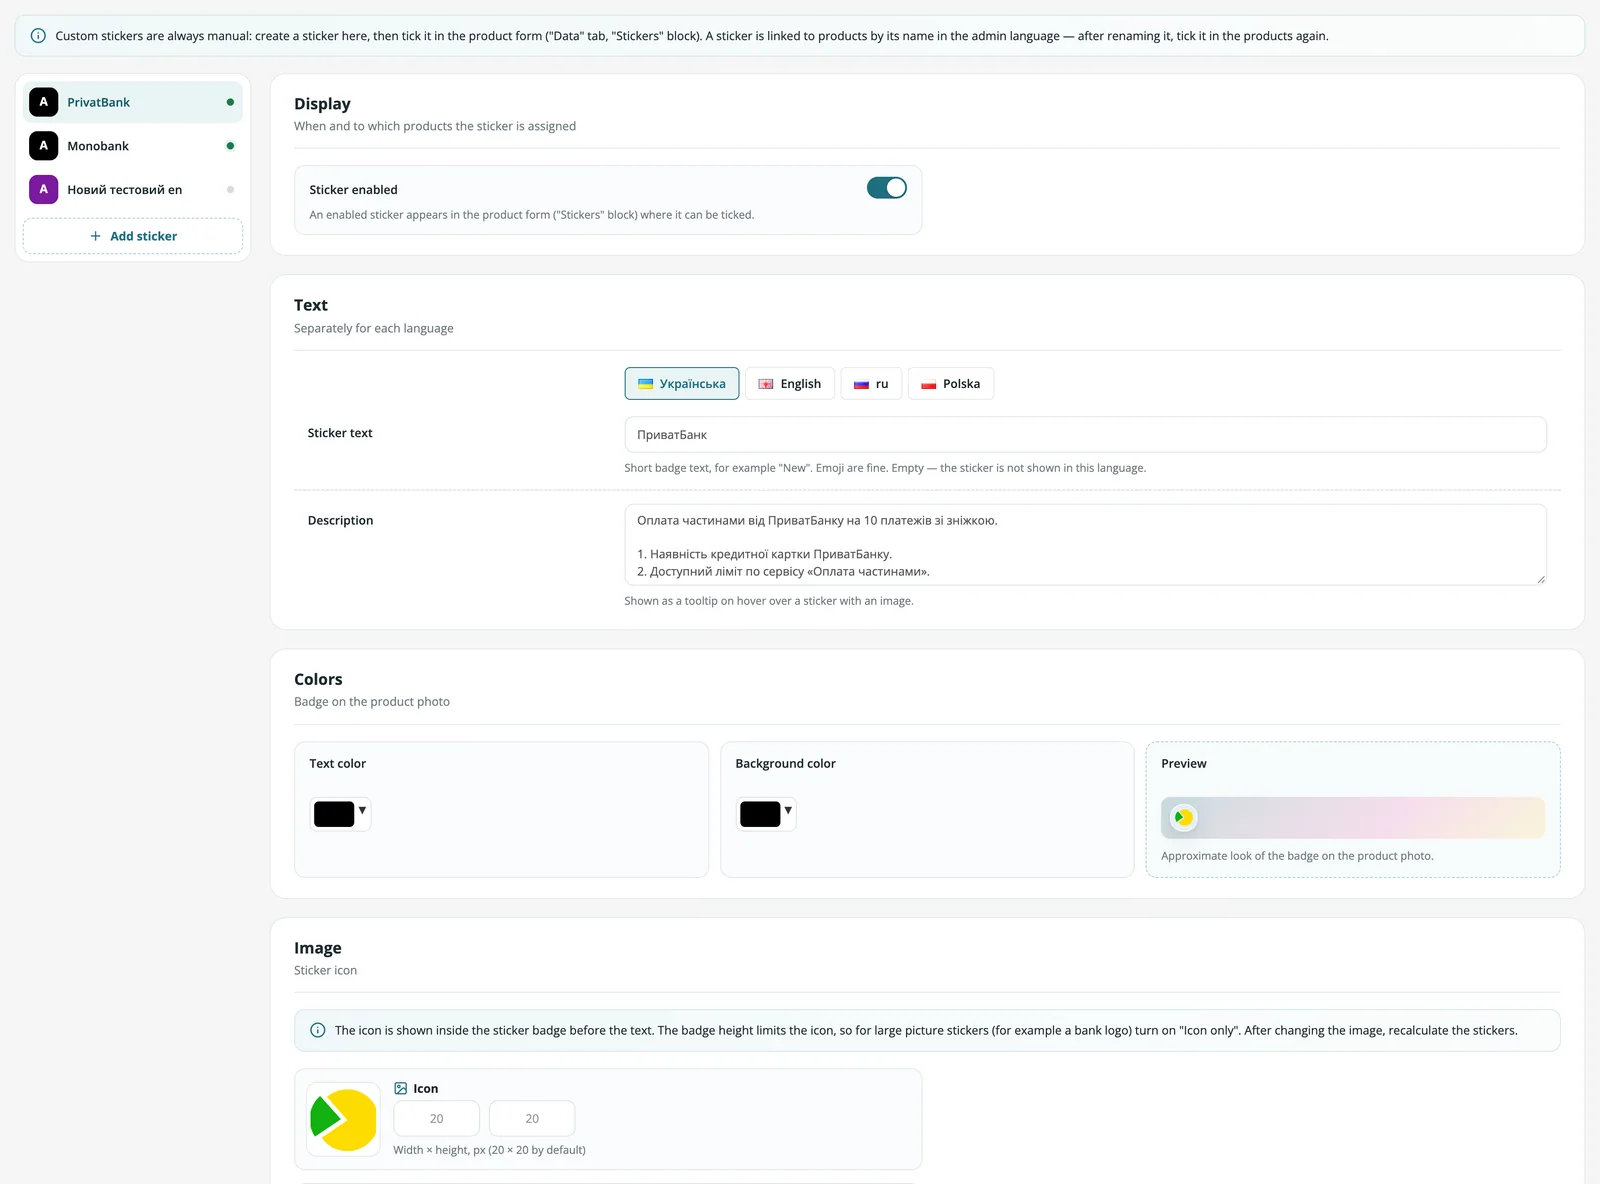Click the Sticker text input field
The image size is (1600, 1184).
click(x=1085, y=435)
